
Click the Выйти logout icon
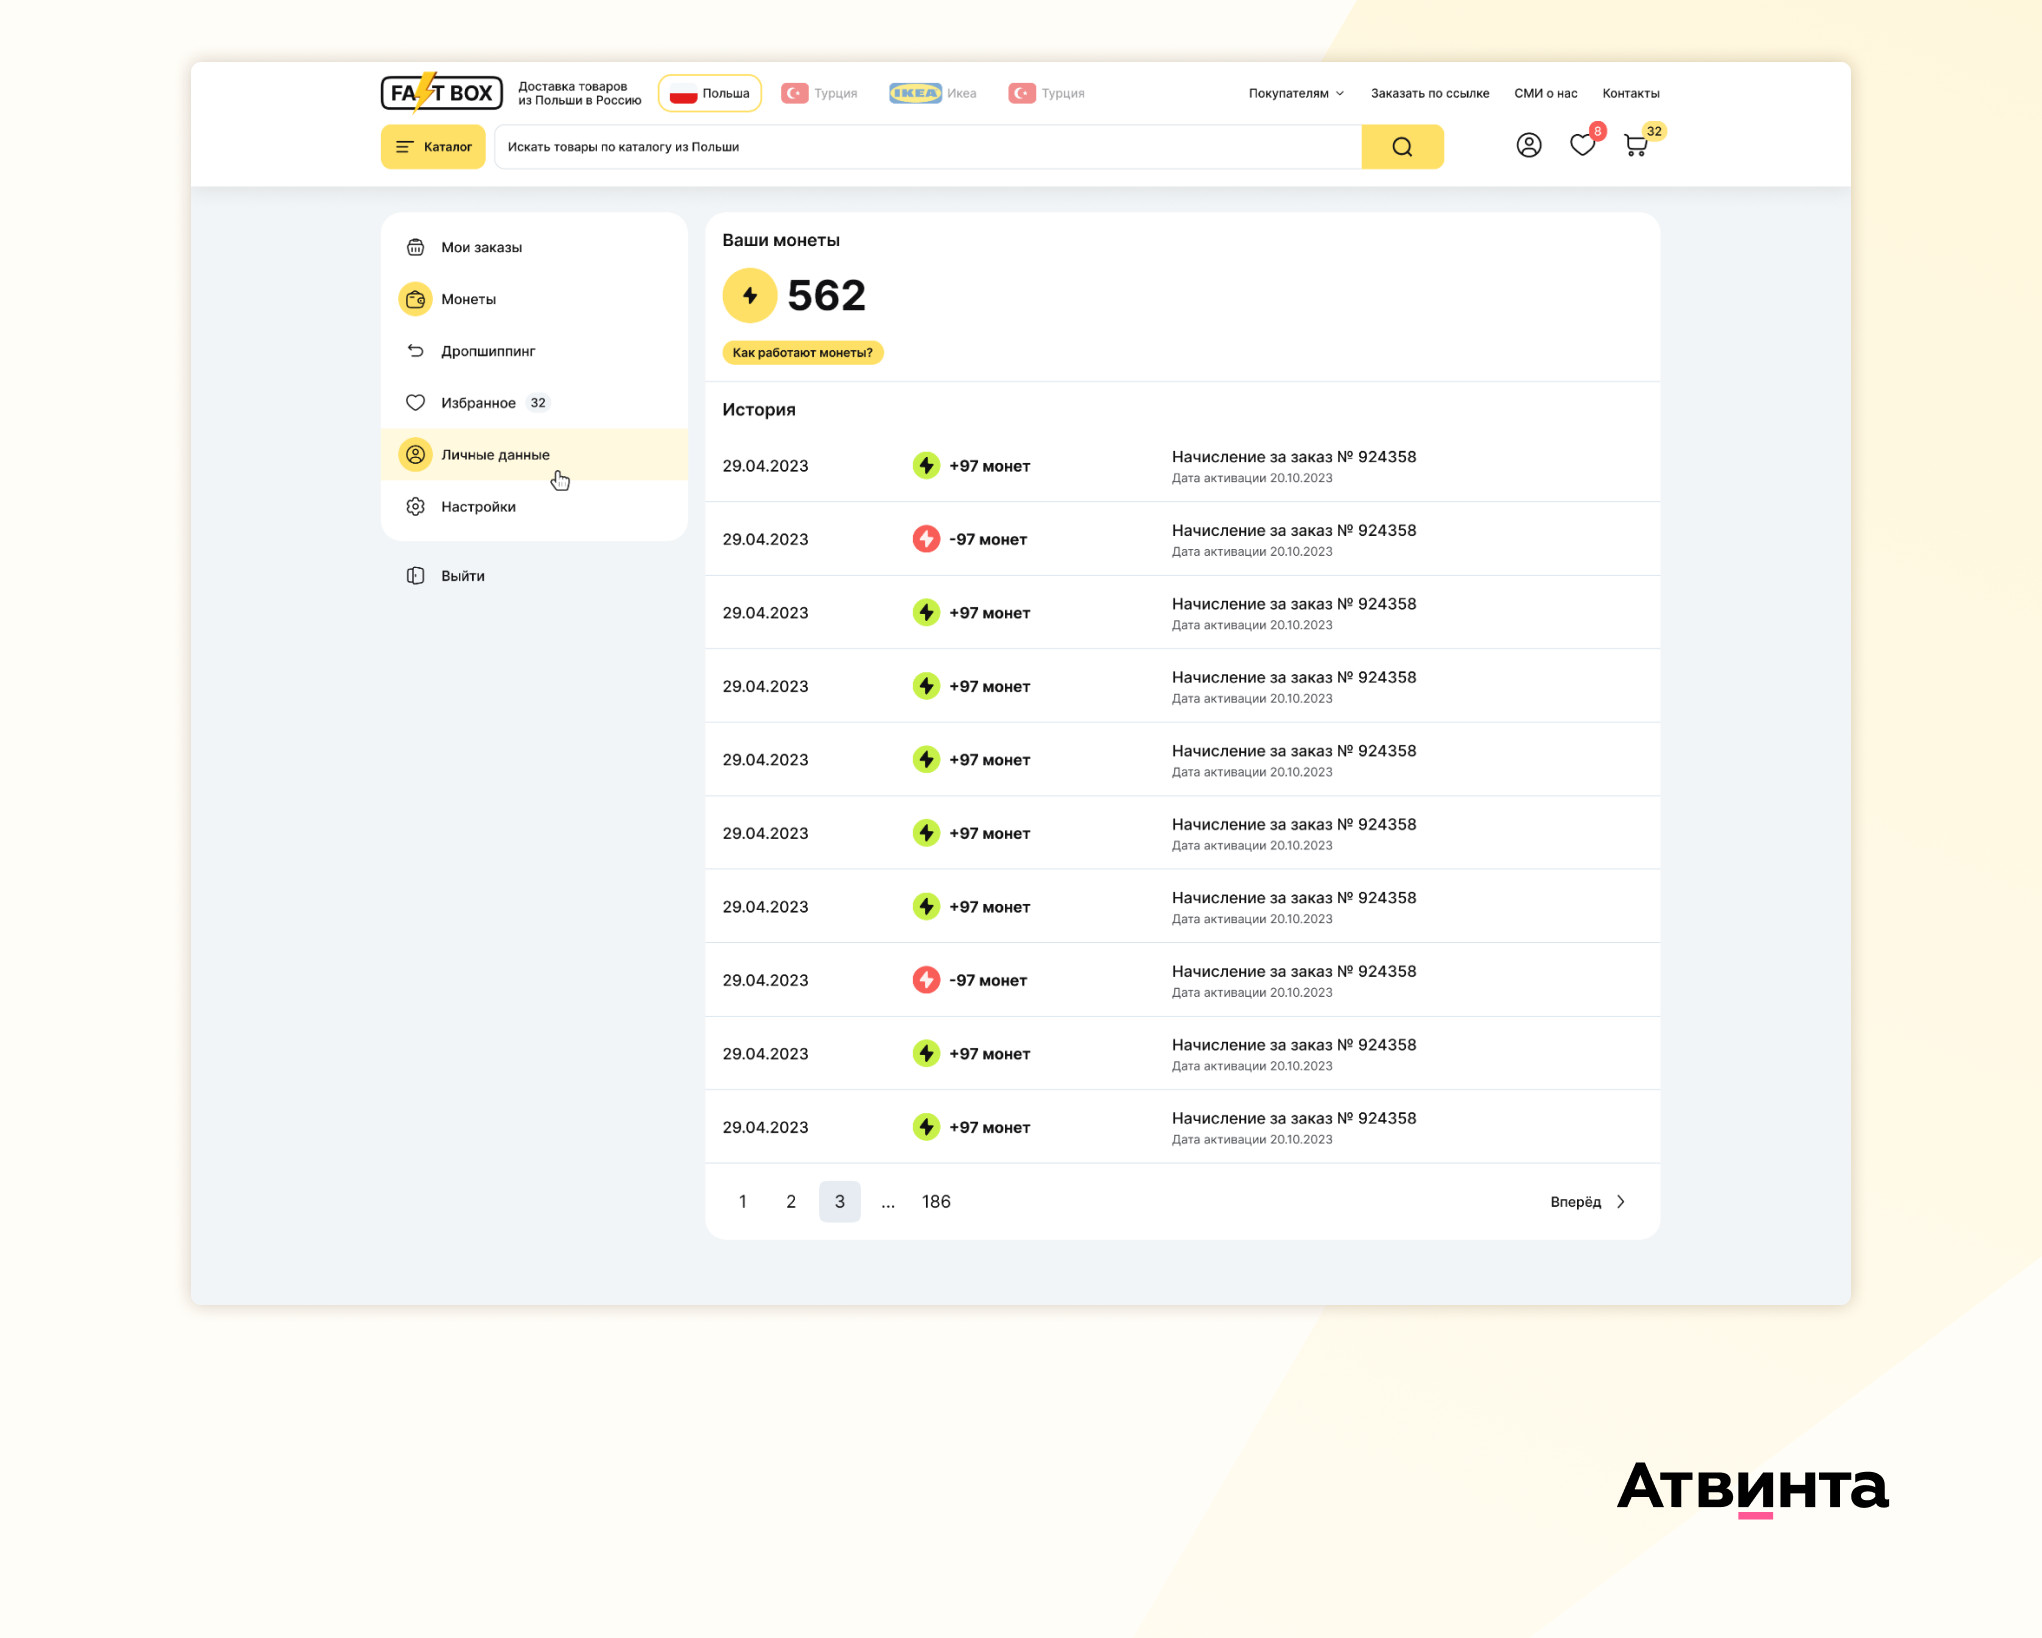tap(415, 576)
